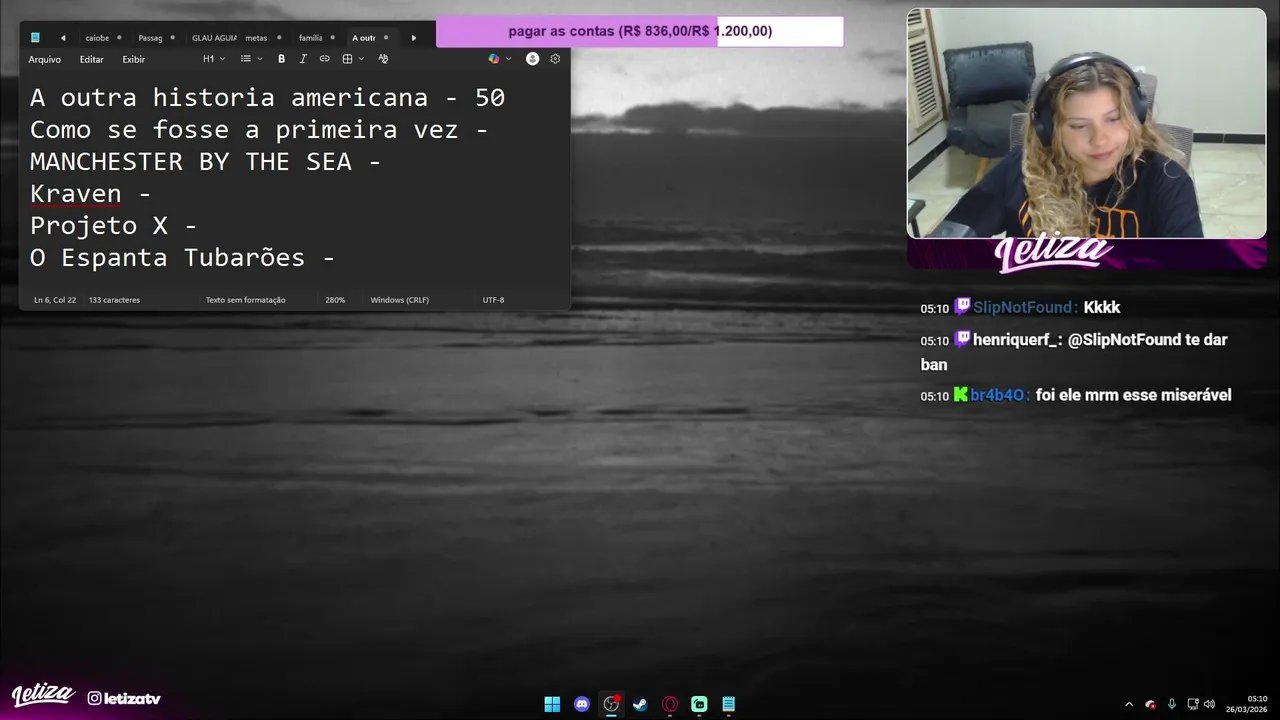The image size is (1280, 720).
Task: Toggle italic formatting in Notepad
Action: (x=303, y=59)
